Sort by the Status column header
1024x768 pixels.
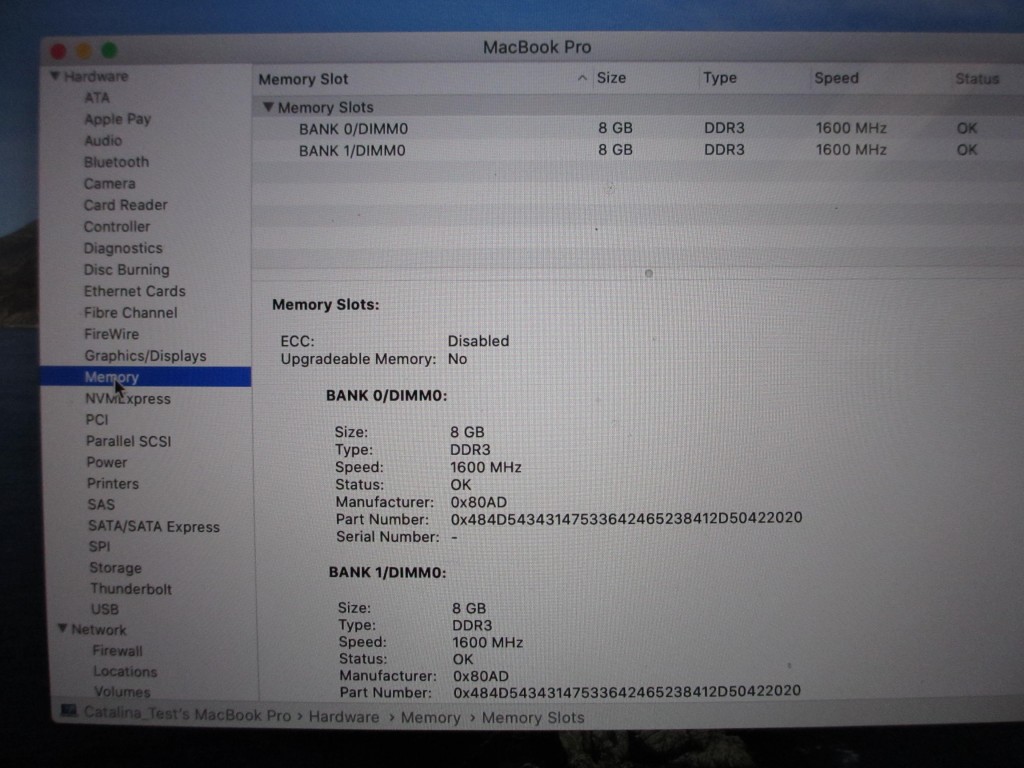click(x=977, y=78)
